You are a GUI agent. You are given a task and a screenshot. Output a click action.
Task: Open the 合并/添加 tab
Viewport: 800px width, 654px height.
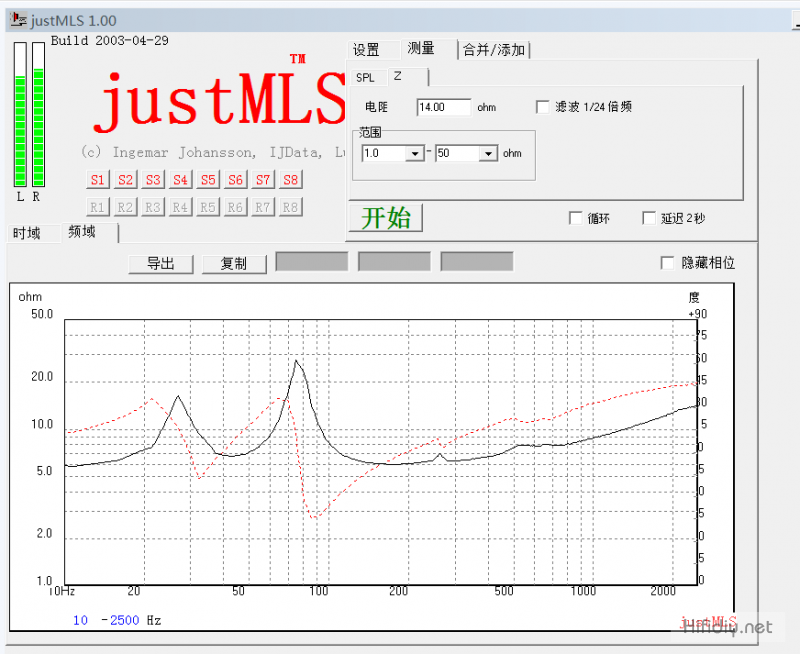494,50
